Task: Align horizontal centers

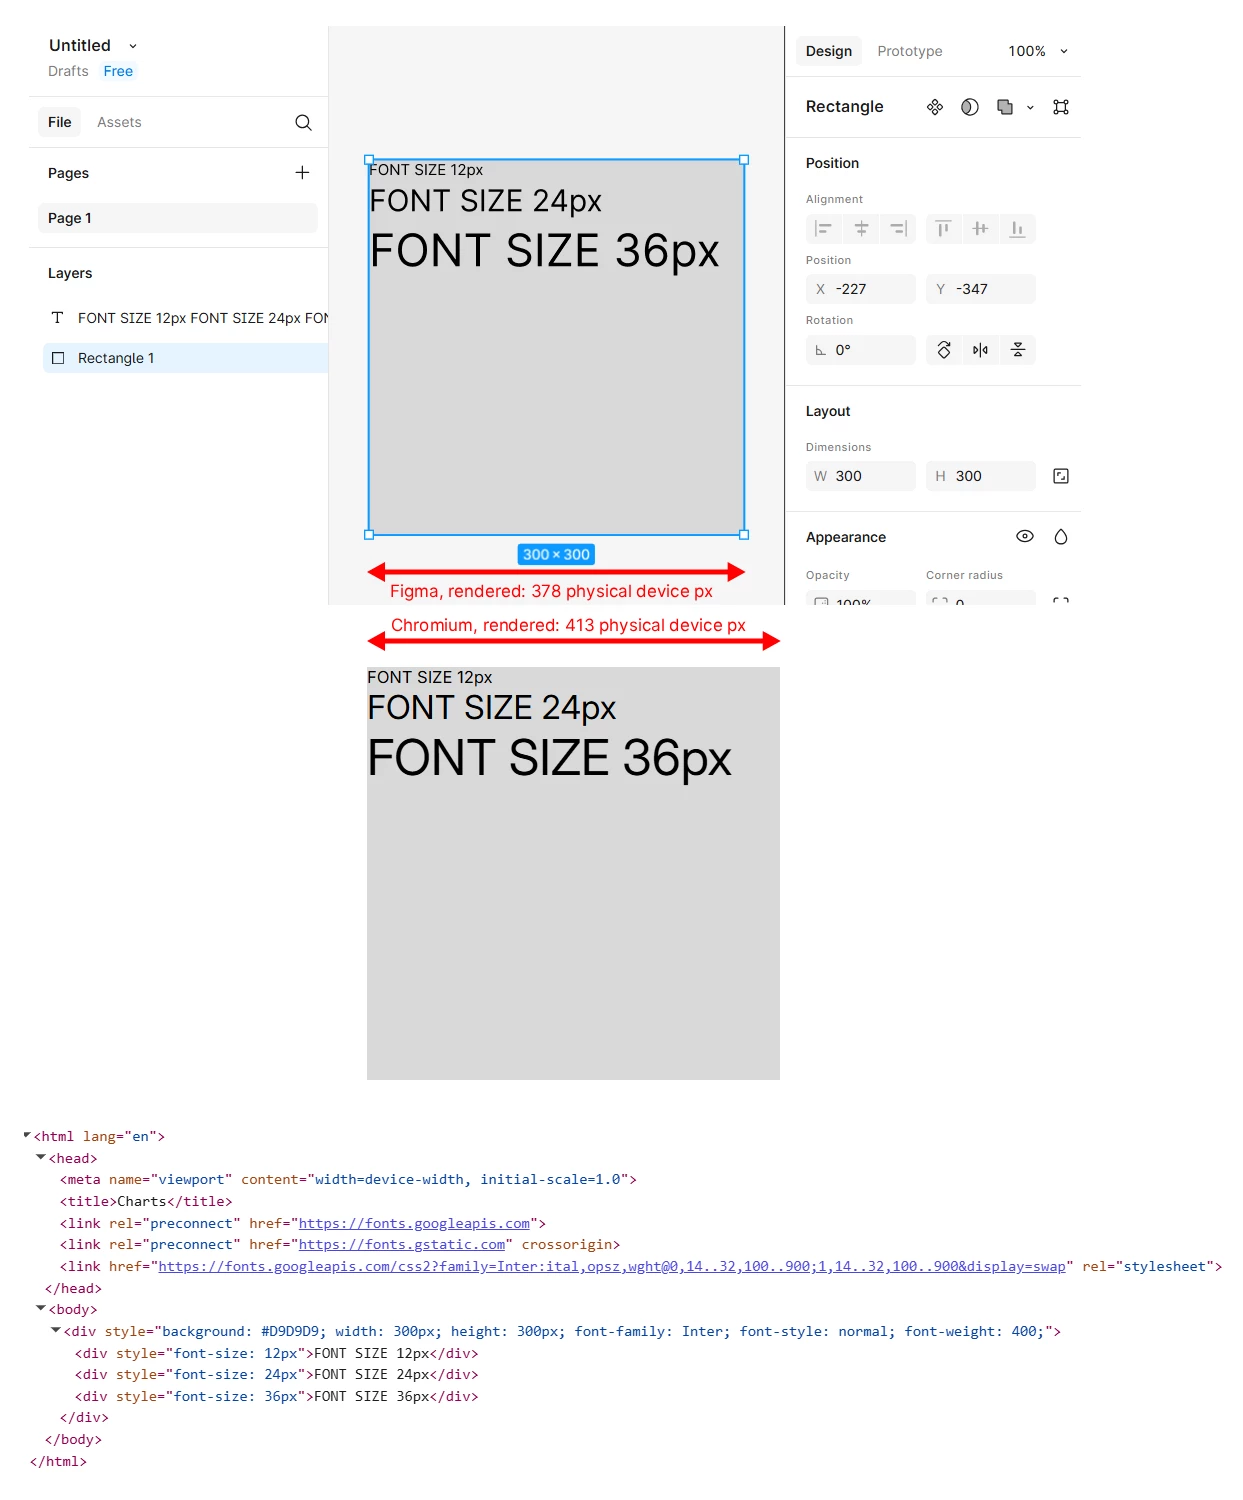Action: click(x=861, y=229)
